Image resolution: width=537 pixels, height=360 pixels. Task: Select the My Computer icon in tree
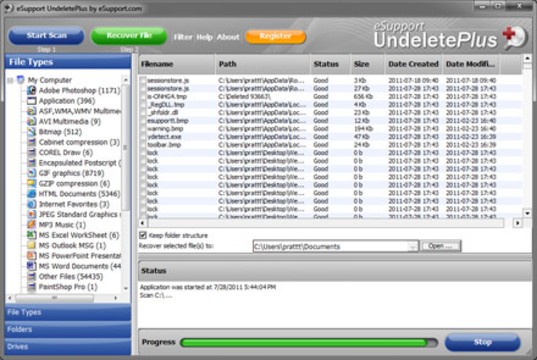[21, 80]
